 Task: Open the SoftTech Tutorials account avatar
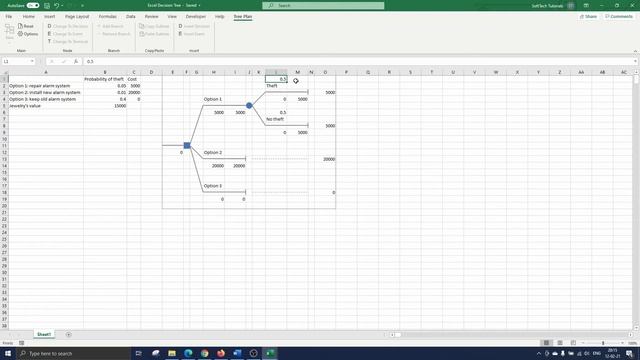pos(571,6)
